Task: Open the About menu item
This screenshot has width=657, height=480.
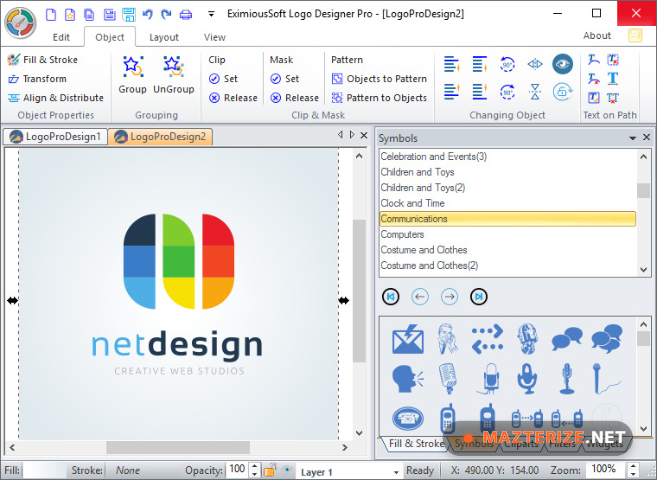Action: point(597,36)
